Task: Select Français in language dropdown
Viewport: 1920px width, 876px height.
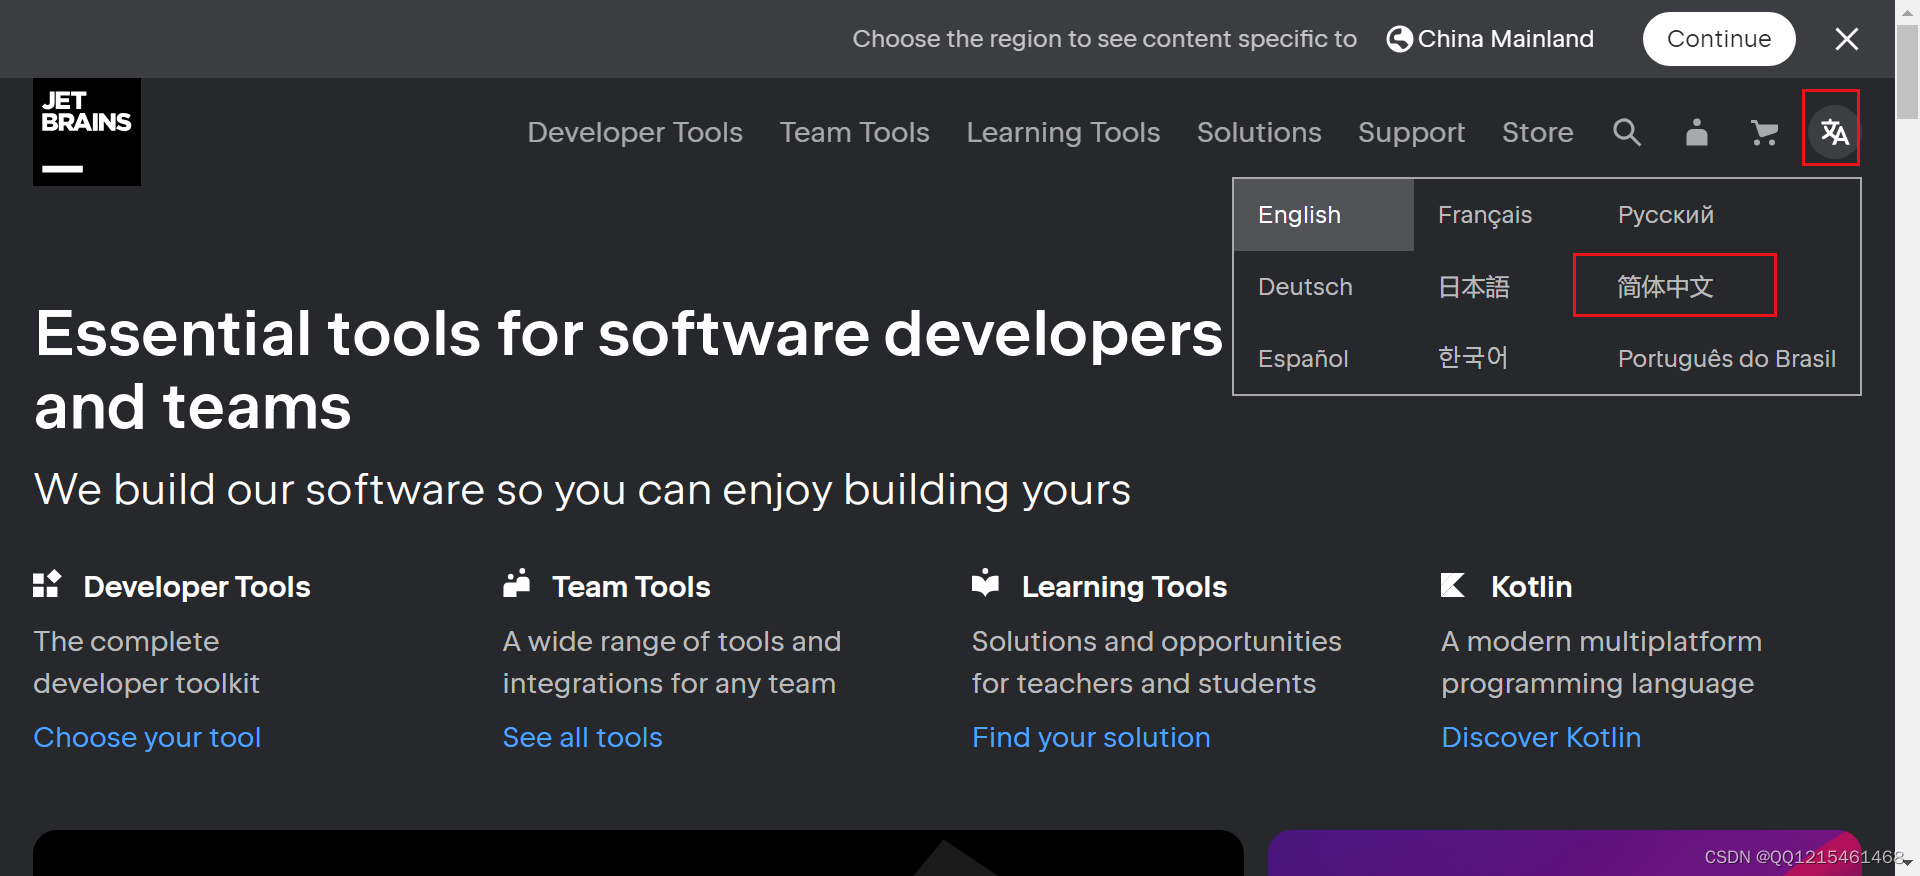Action: (x=1485, y=215)
